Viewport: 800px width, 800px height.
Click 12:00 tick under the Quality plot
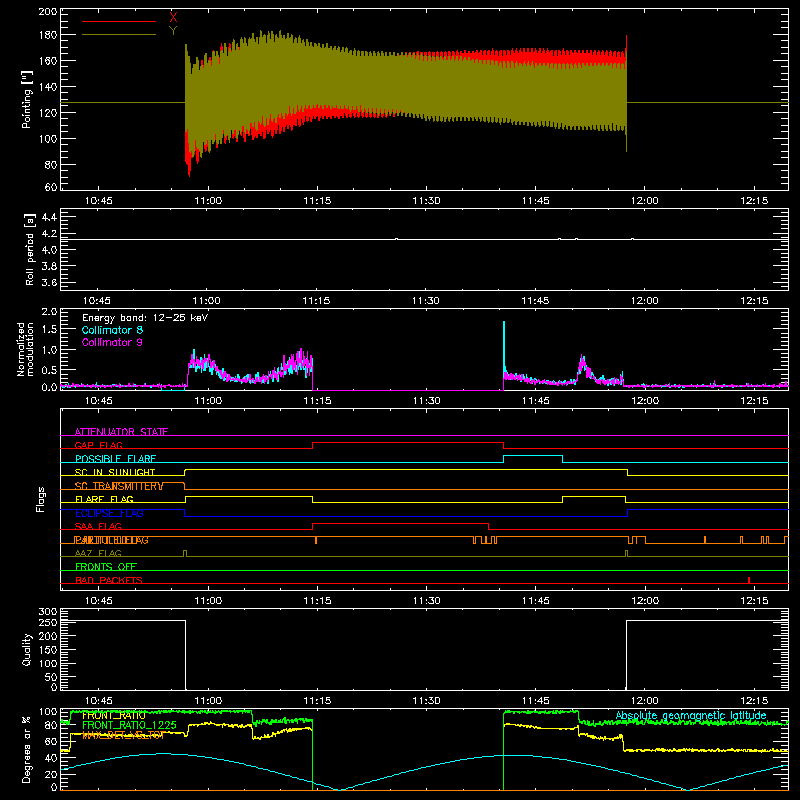(x=644, y=701)
